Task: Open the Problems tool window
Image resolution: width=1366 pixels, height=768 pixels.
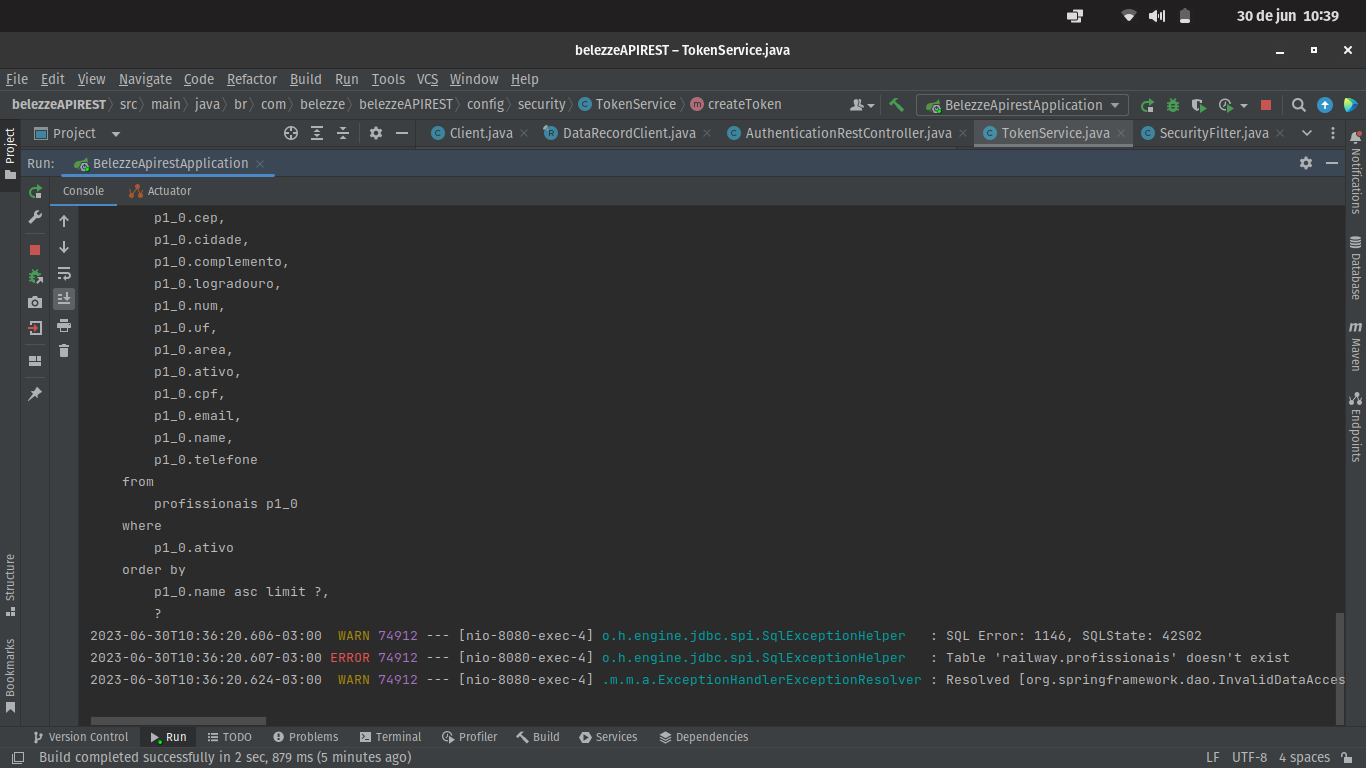Action: tap(305, 737)
